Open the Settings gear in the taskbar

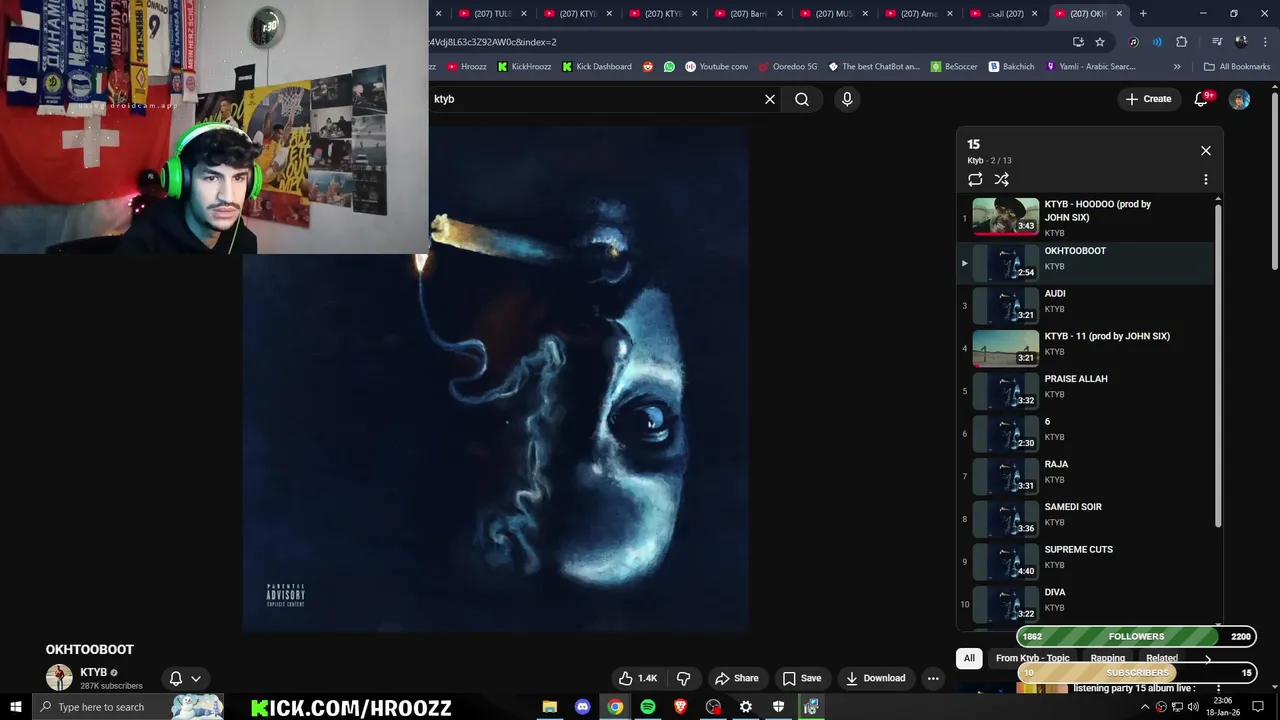click(746, 707)
